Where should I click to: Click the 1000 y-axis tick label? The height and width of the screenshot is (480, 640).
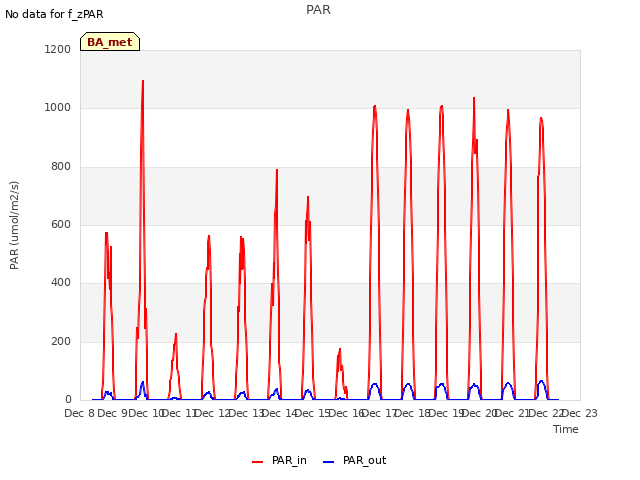tap(58, 108)
